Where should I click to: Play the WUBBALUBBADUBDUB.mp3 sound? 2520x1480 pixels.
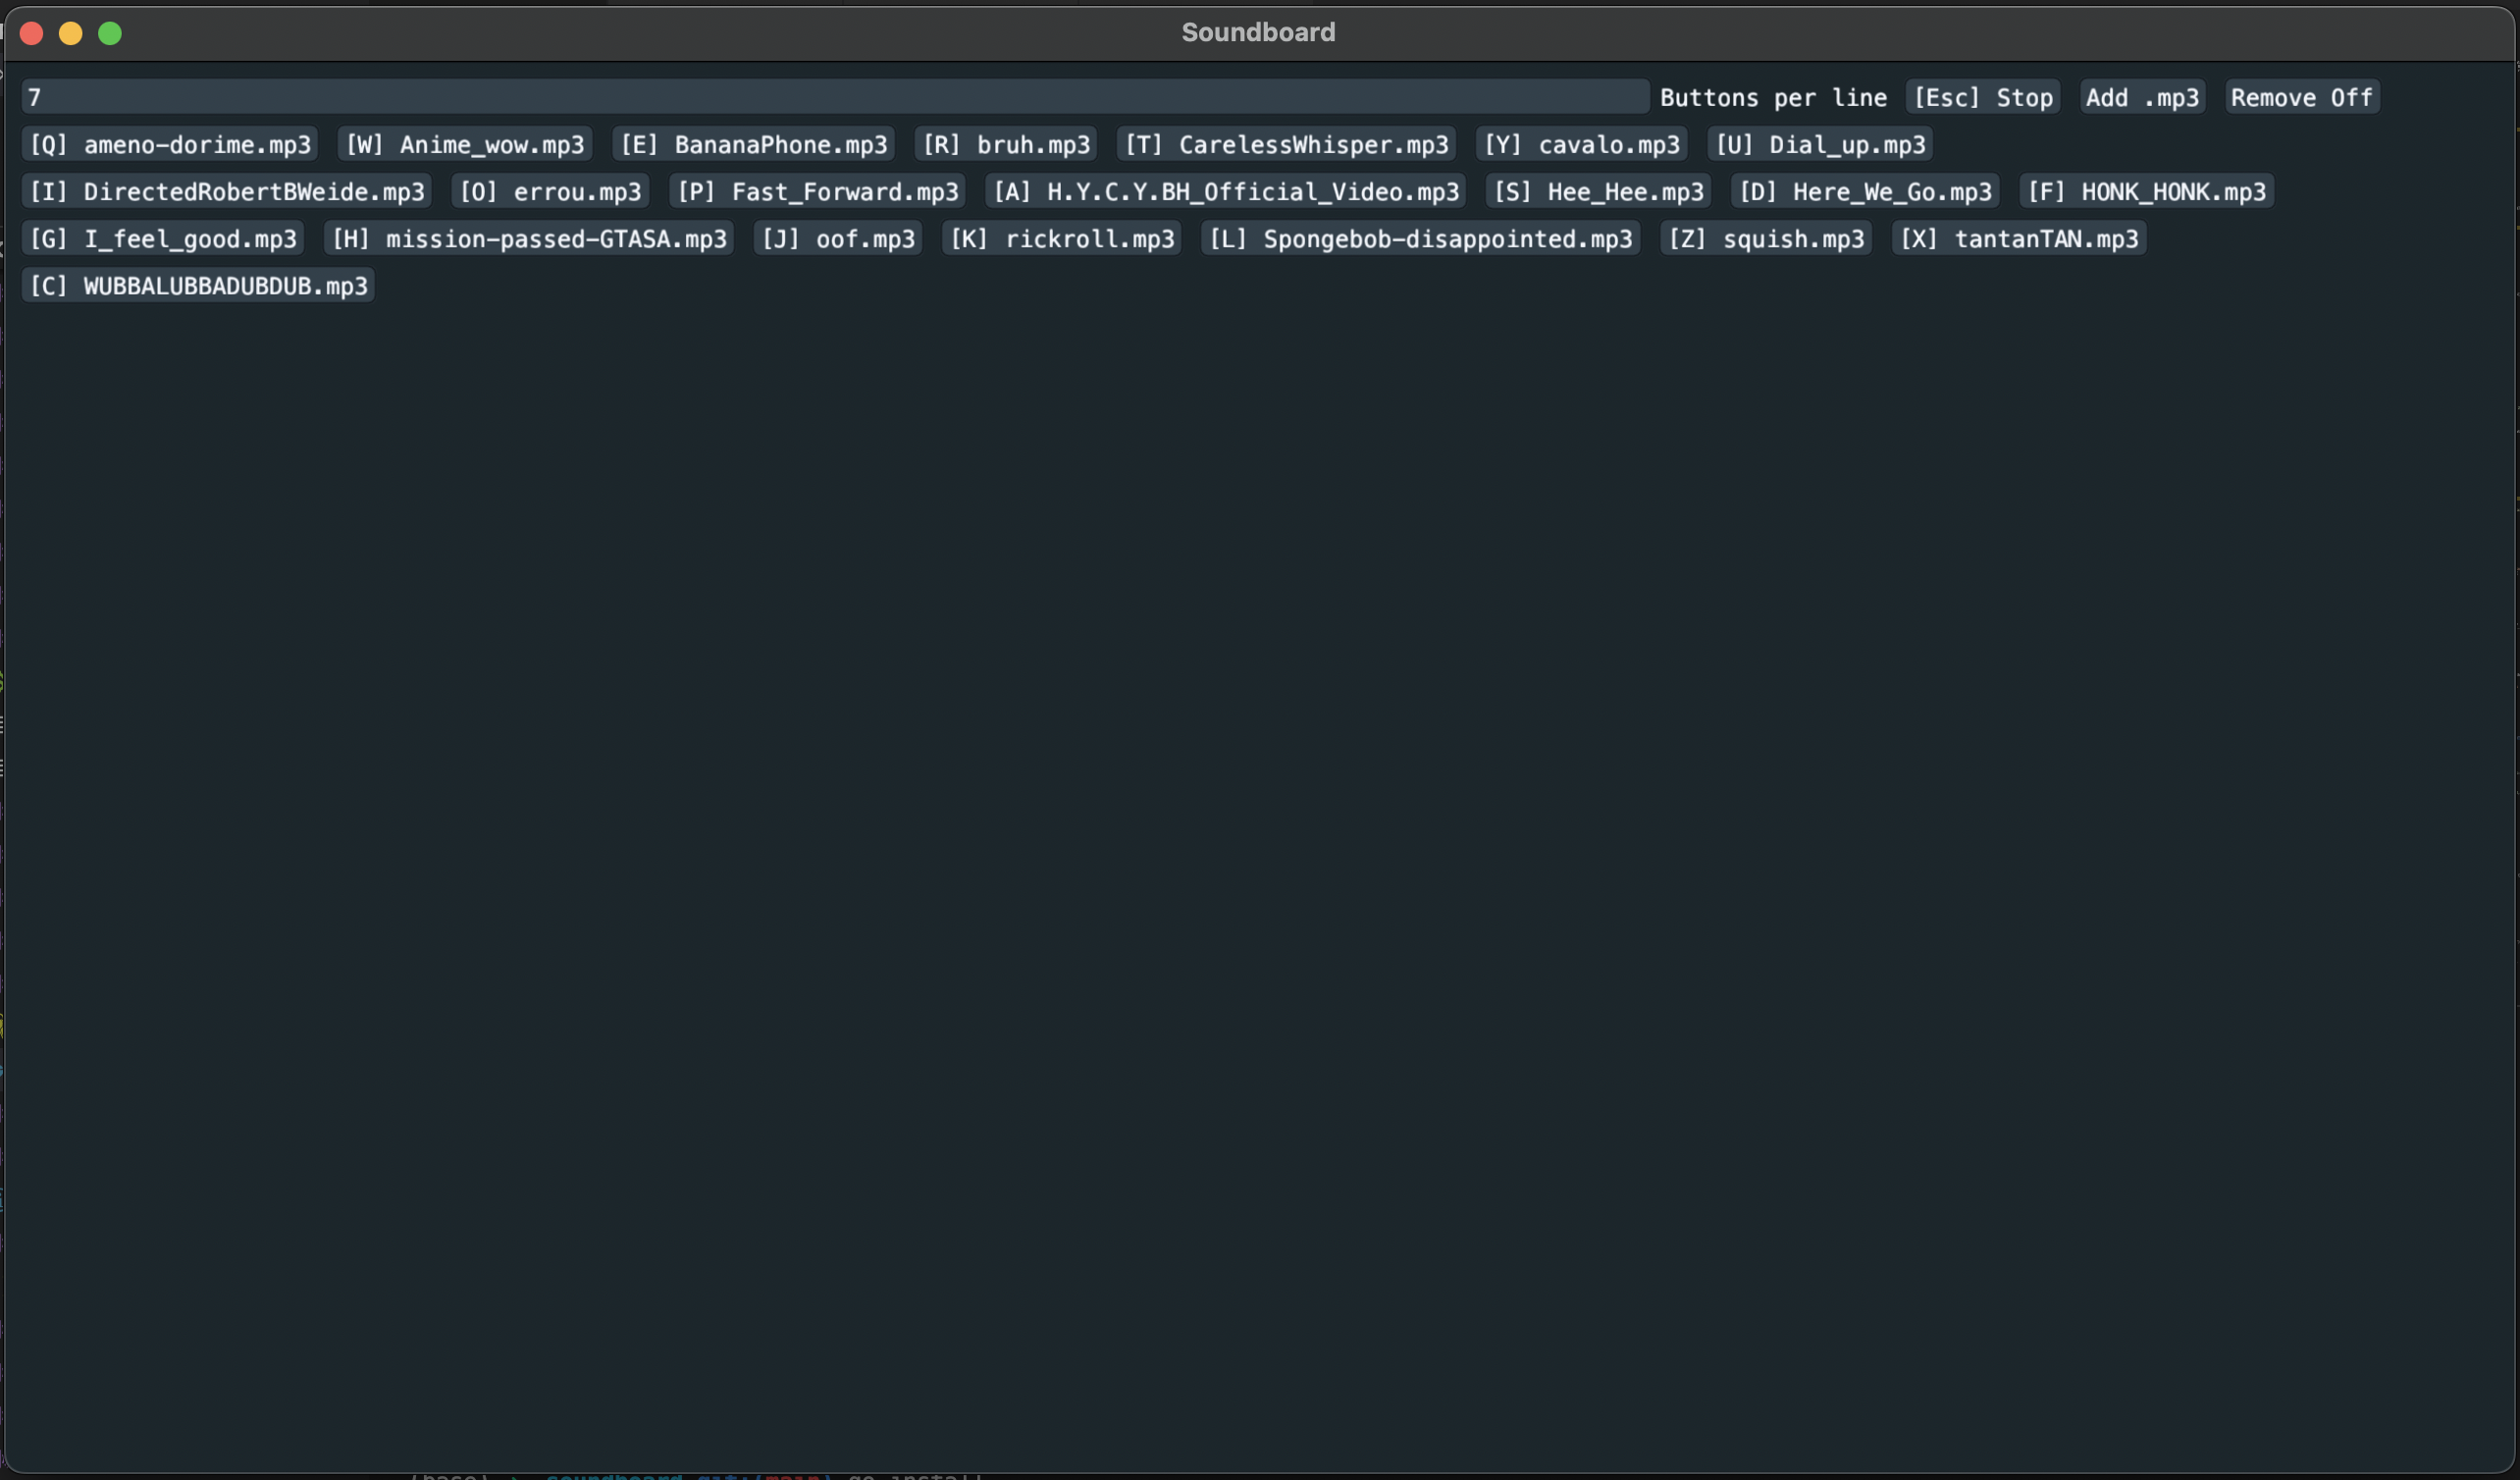(198, 285)
